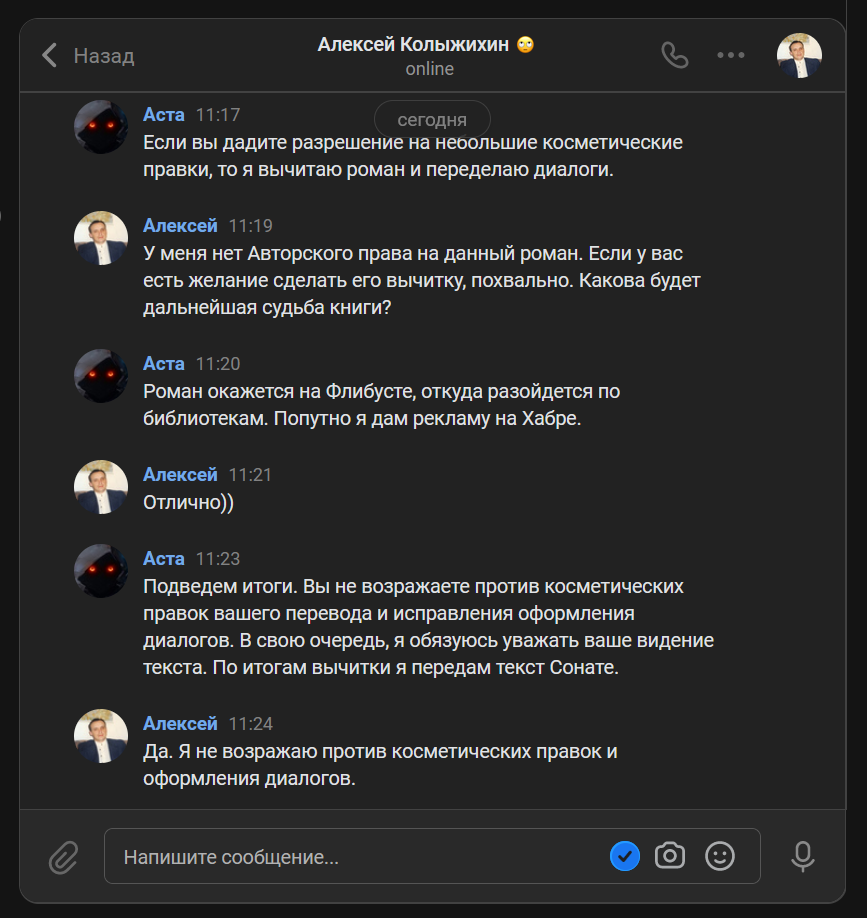
Task: Open the profile photo in the chat header
Action: 799,56
